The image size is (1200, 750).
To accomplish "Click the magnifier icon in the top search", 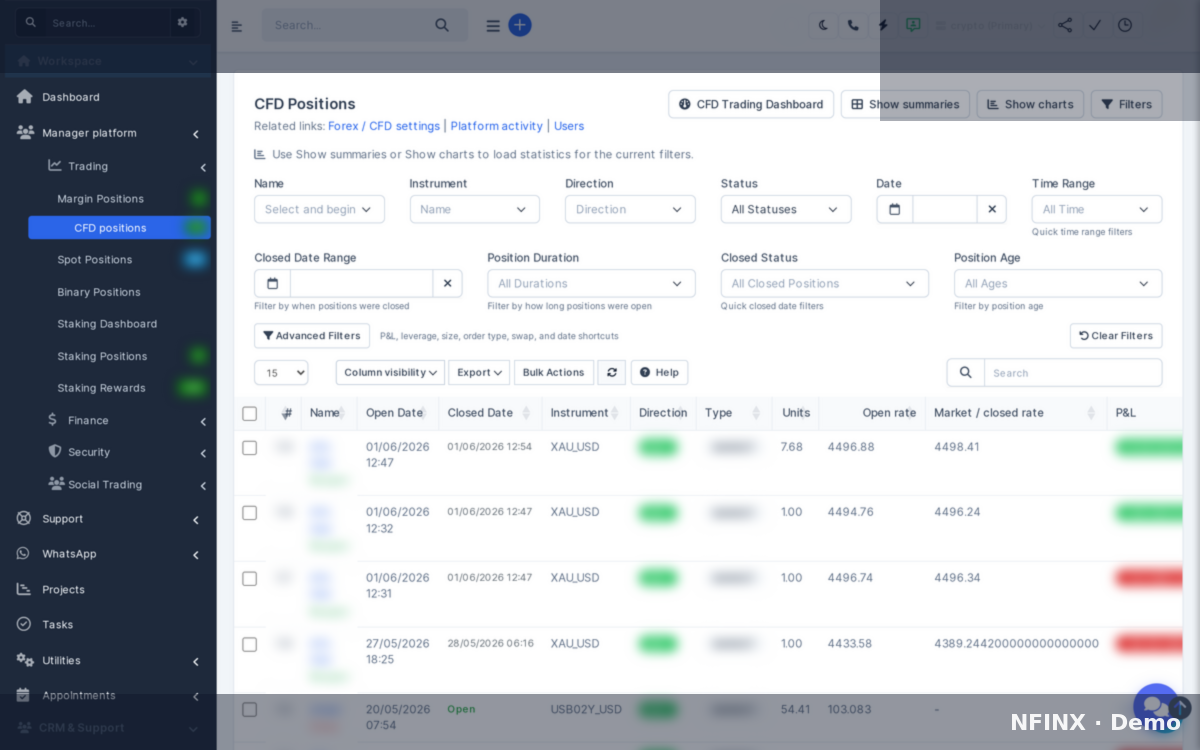I will [x=442, y=25].
